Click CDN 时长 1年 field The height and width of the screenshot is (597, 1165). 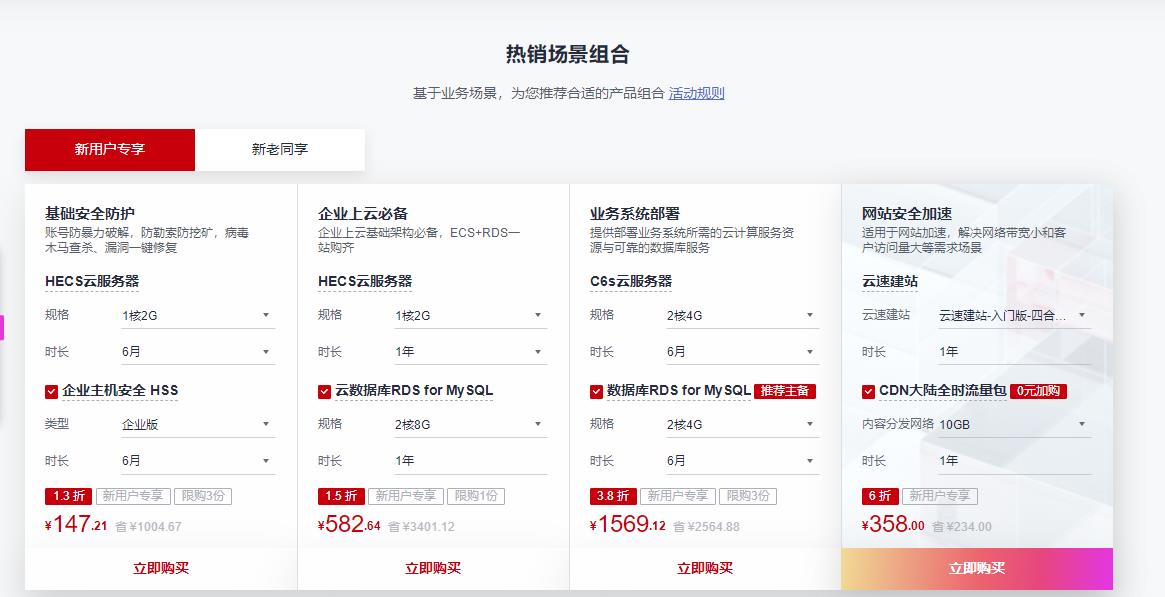point(1014,461)
